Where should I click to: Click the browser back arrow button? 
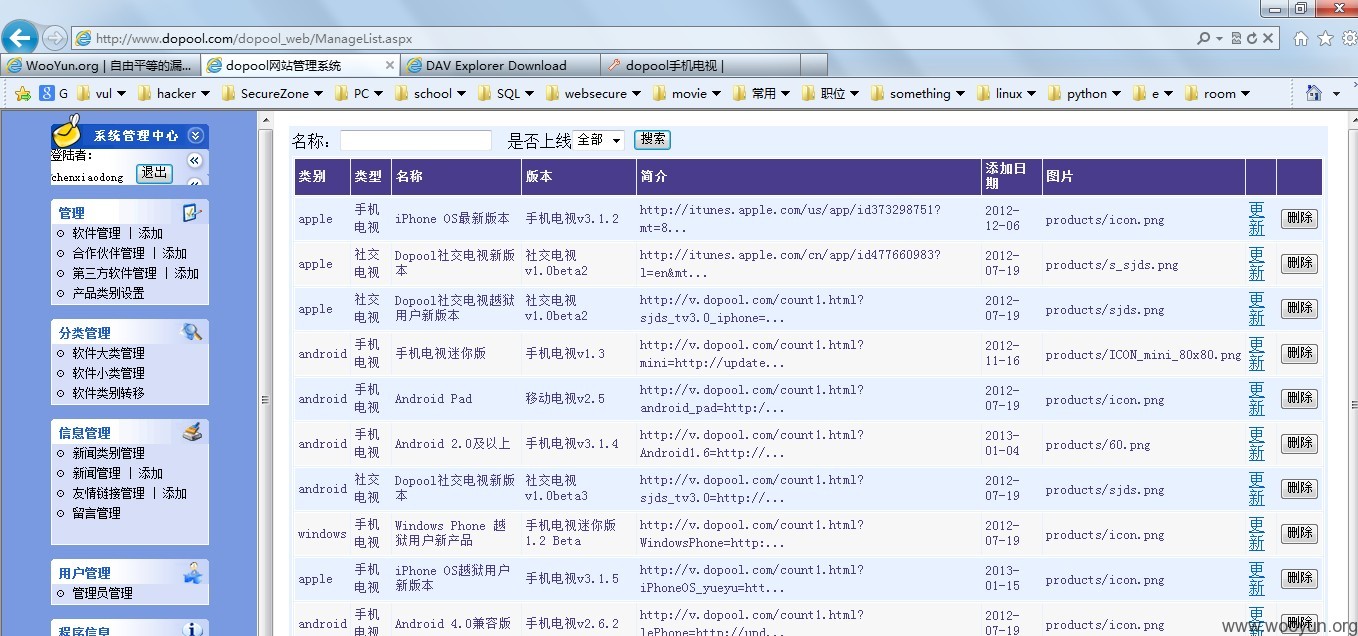point(20,38)
